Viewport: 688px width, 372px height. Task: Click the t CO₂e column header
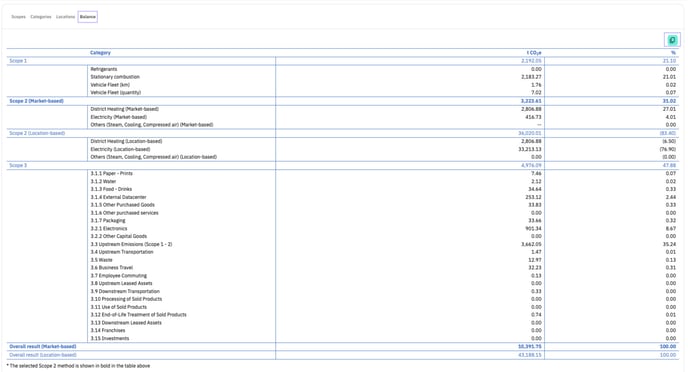[534, 53]
